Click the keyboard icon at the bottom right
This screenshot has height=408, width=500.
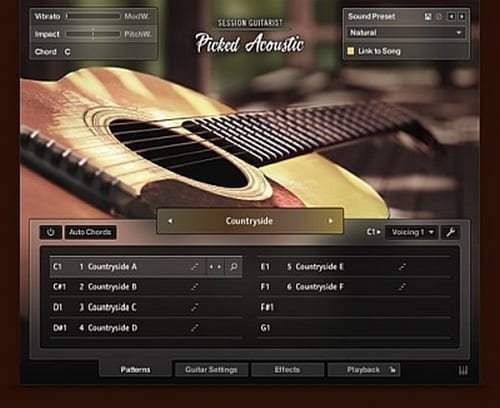463,370
